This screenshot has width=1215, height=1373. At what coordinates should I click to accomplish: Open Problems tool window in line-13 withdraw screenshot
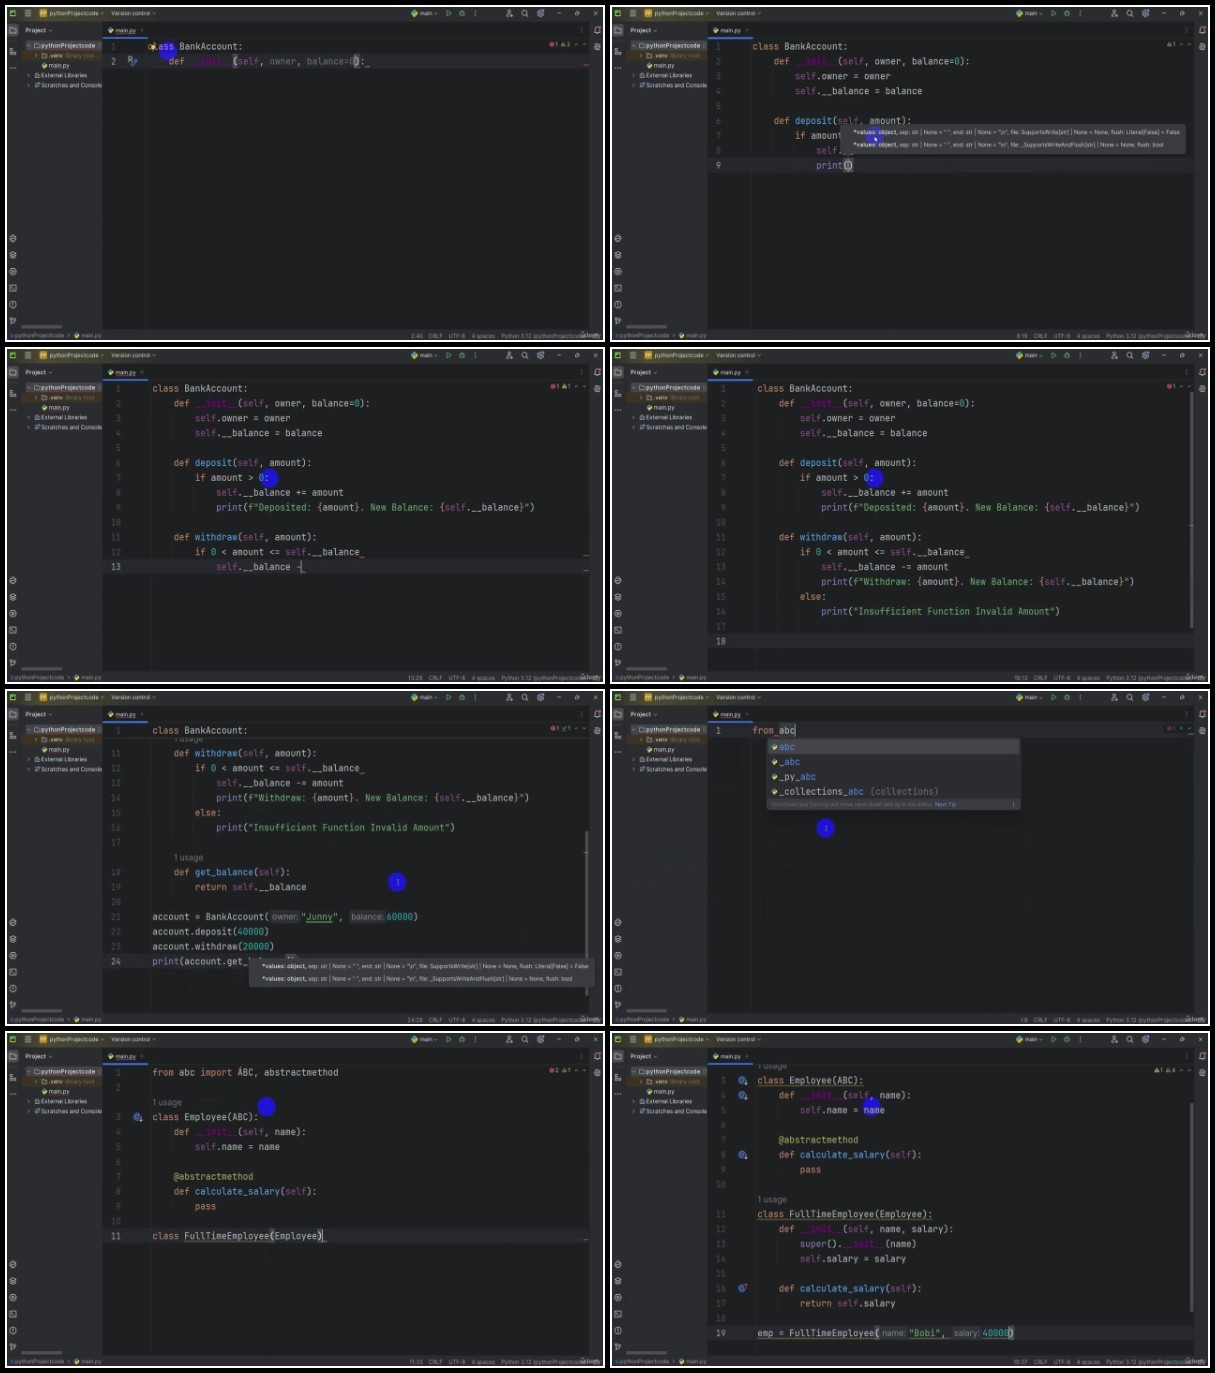tap(13, 646)
